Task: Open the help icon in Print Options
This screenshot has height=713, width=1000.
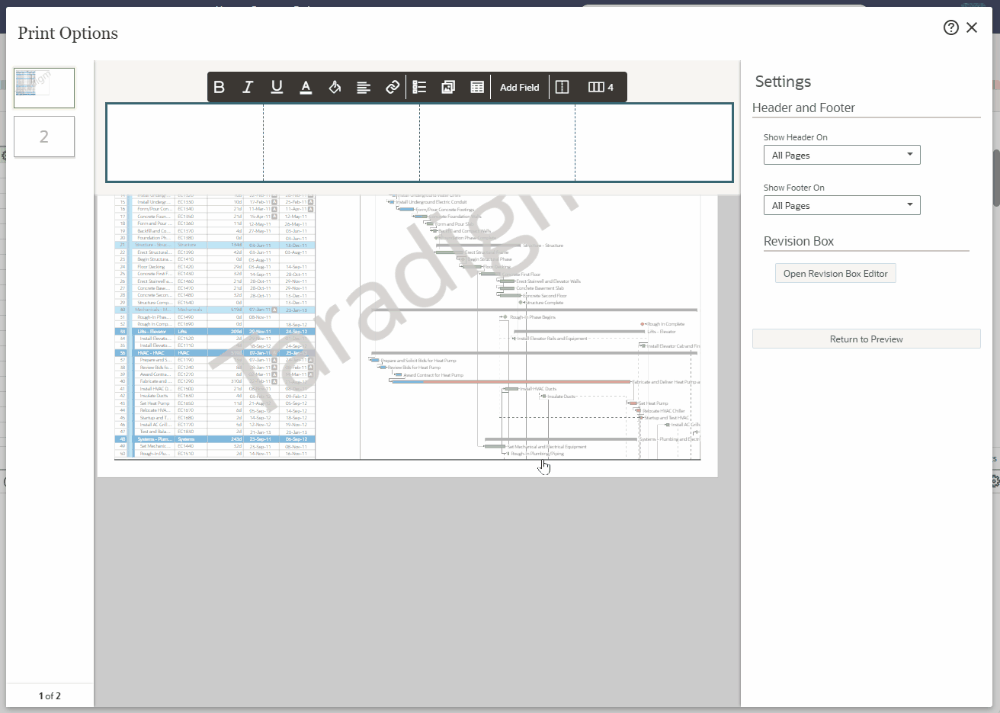Action: point(951,27)
